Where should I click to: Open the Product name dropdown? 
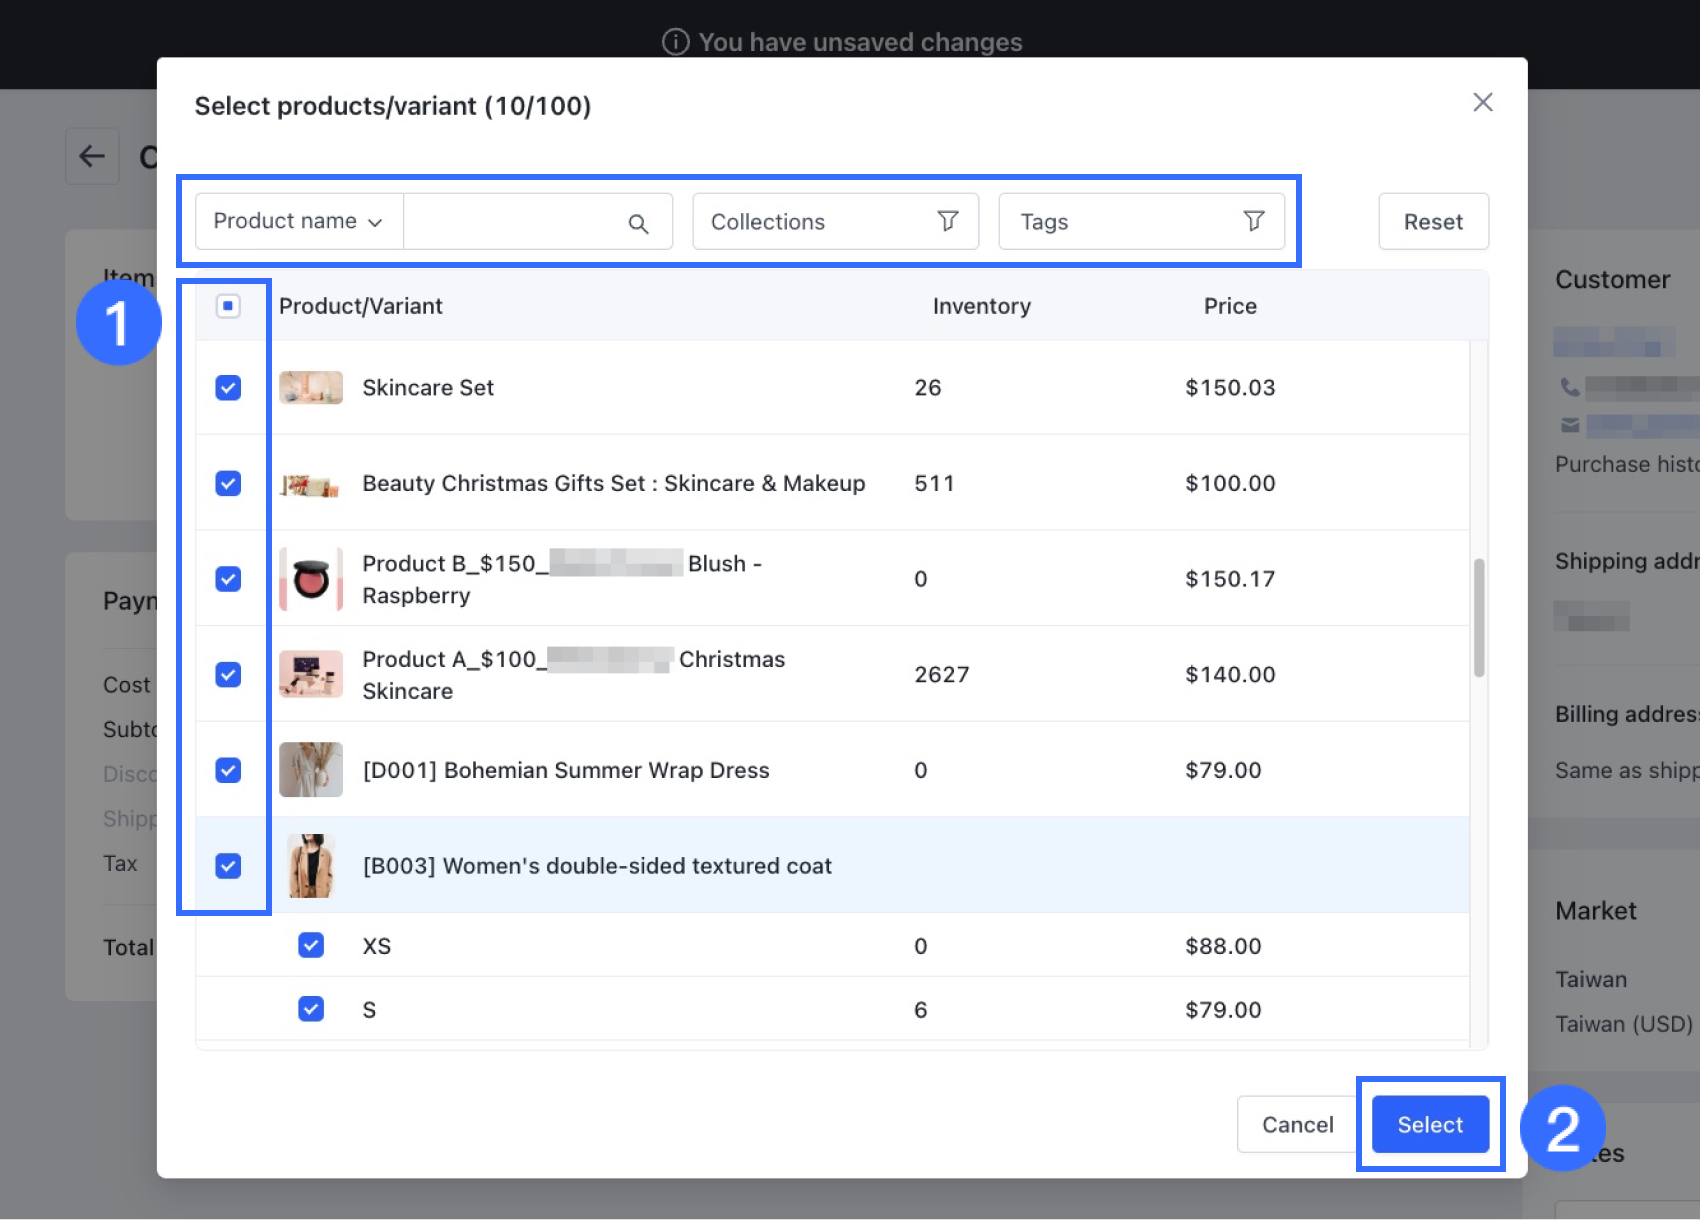[298, 221]
